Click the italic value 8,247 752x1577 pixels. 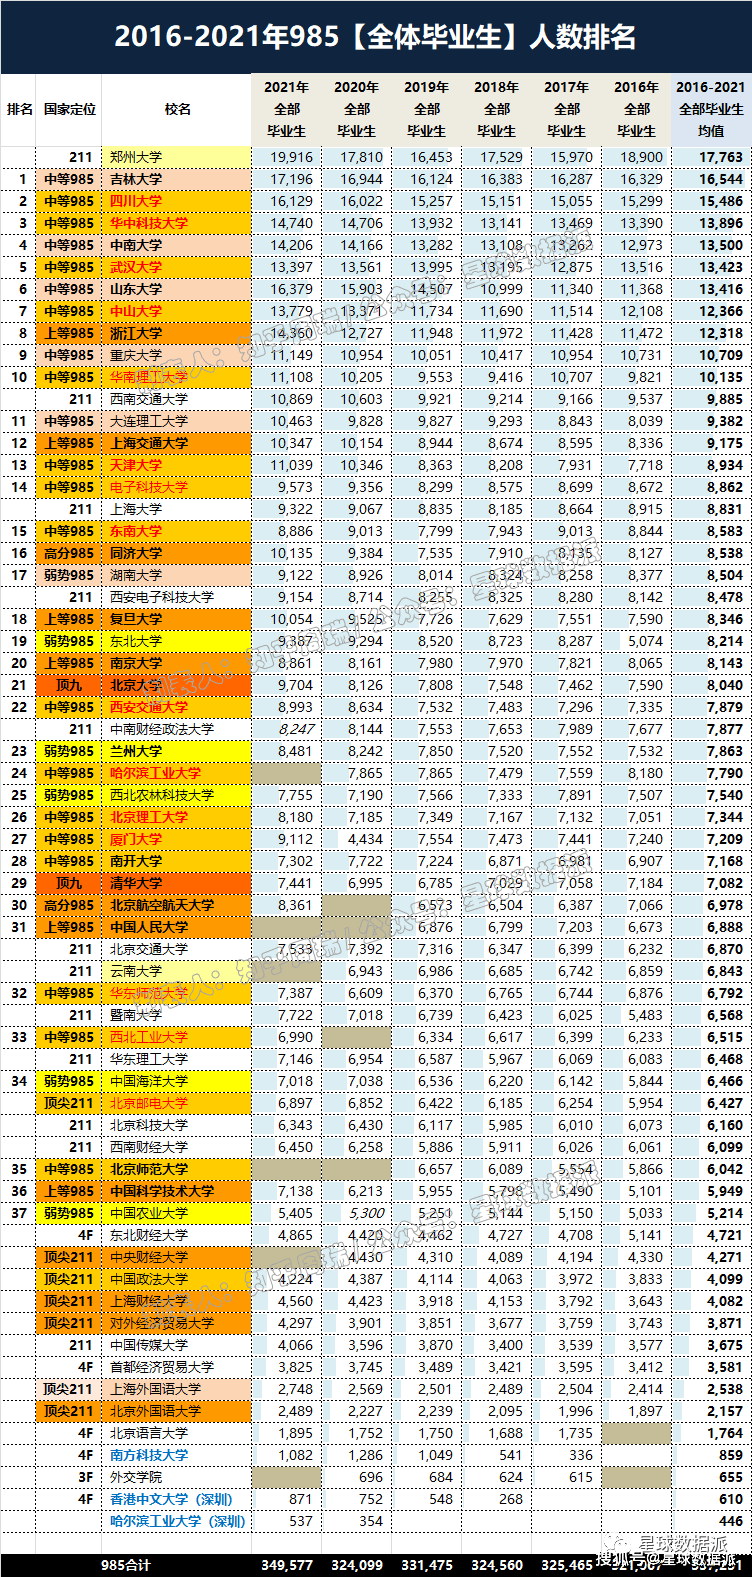click(x=296, y=729)
